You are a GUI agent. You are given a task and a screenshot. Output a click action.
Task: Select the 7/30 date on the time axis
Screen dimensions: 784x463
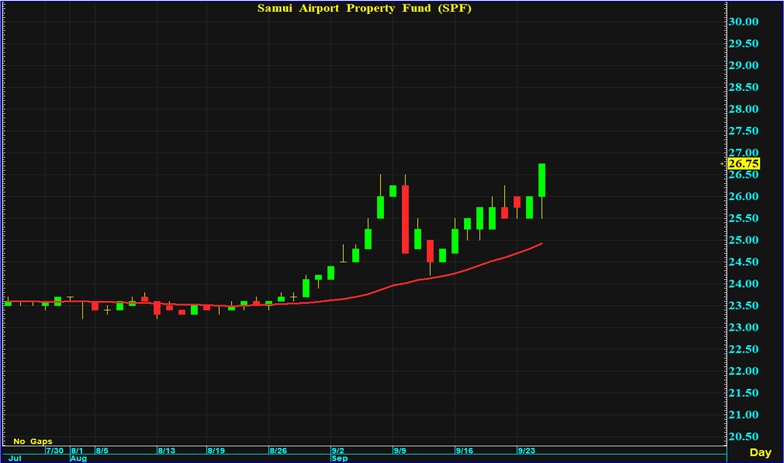[55, 450]
